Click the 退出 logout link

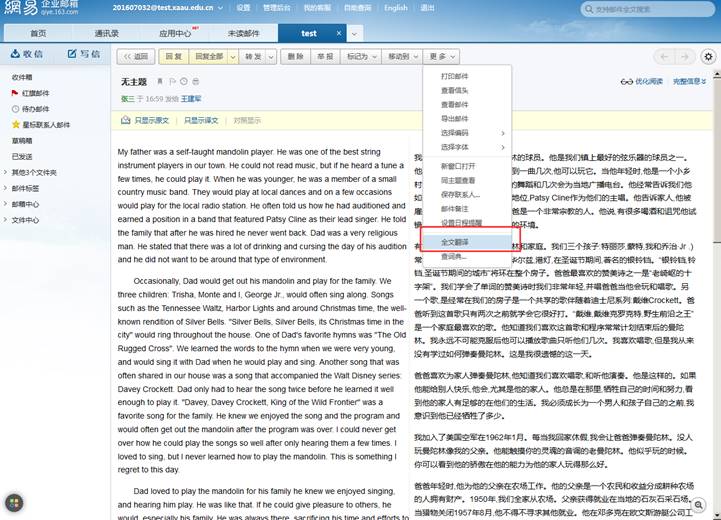click(x=428, y=8)
